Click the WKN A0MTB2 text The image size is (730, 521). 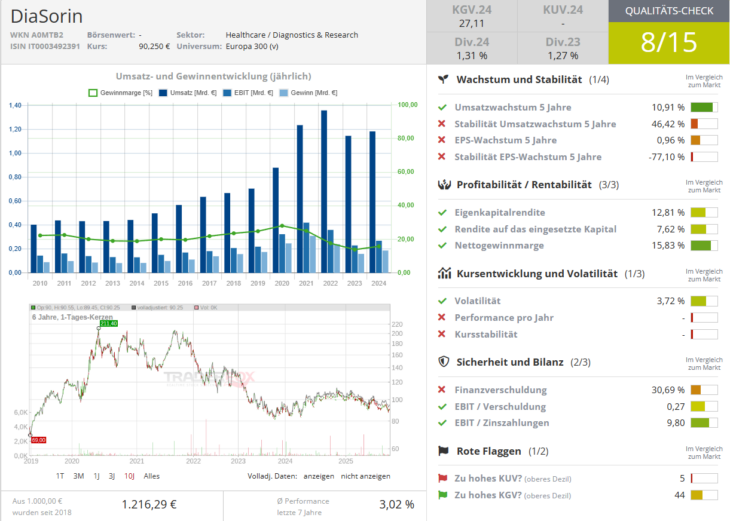click(x=36, y=35)
